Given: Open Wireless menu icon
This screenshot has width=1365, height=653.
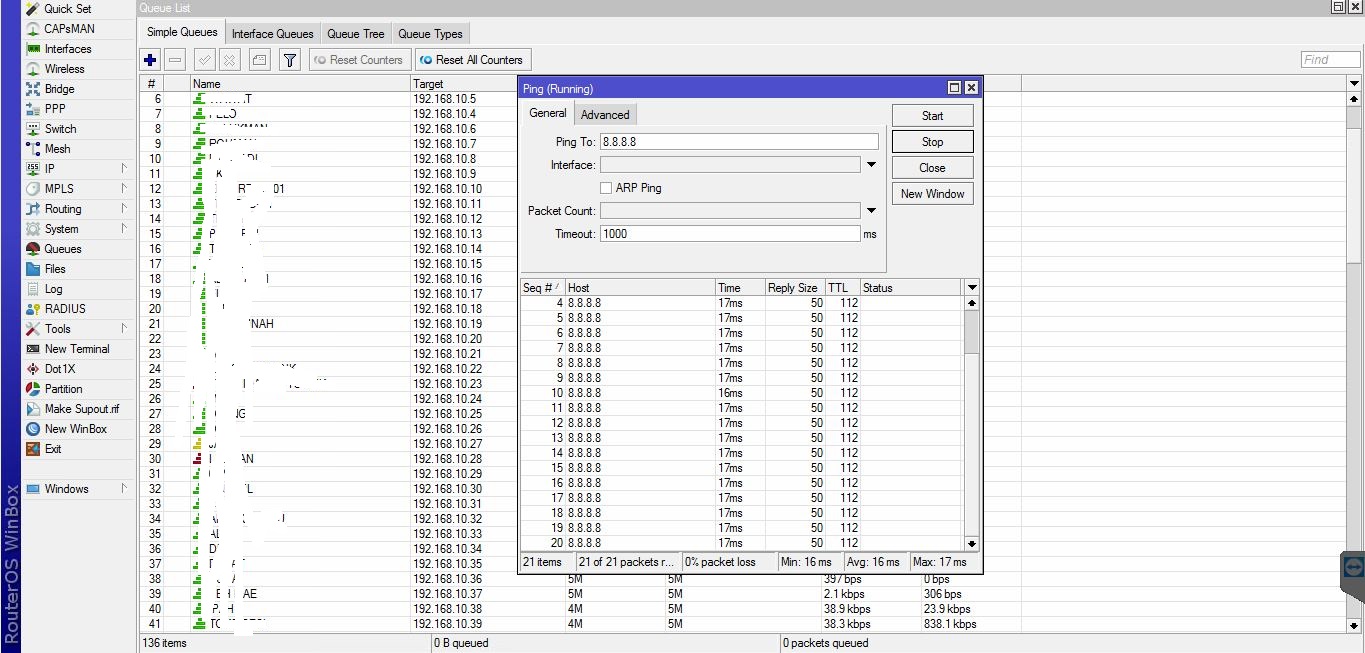Looking at the screenshot, I should (33, 69).
